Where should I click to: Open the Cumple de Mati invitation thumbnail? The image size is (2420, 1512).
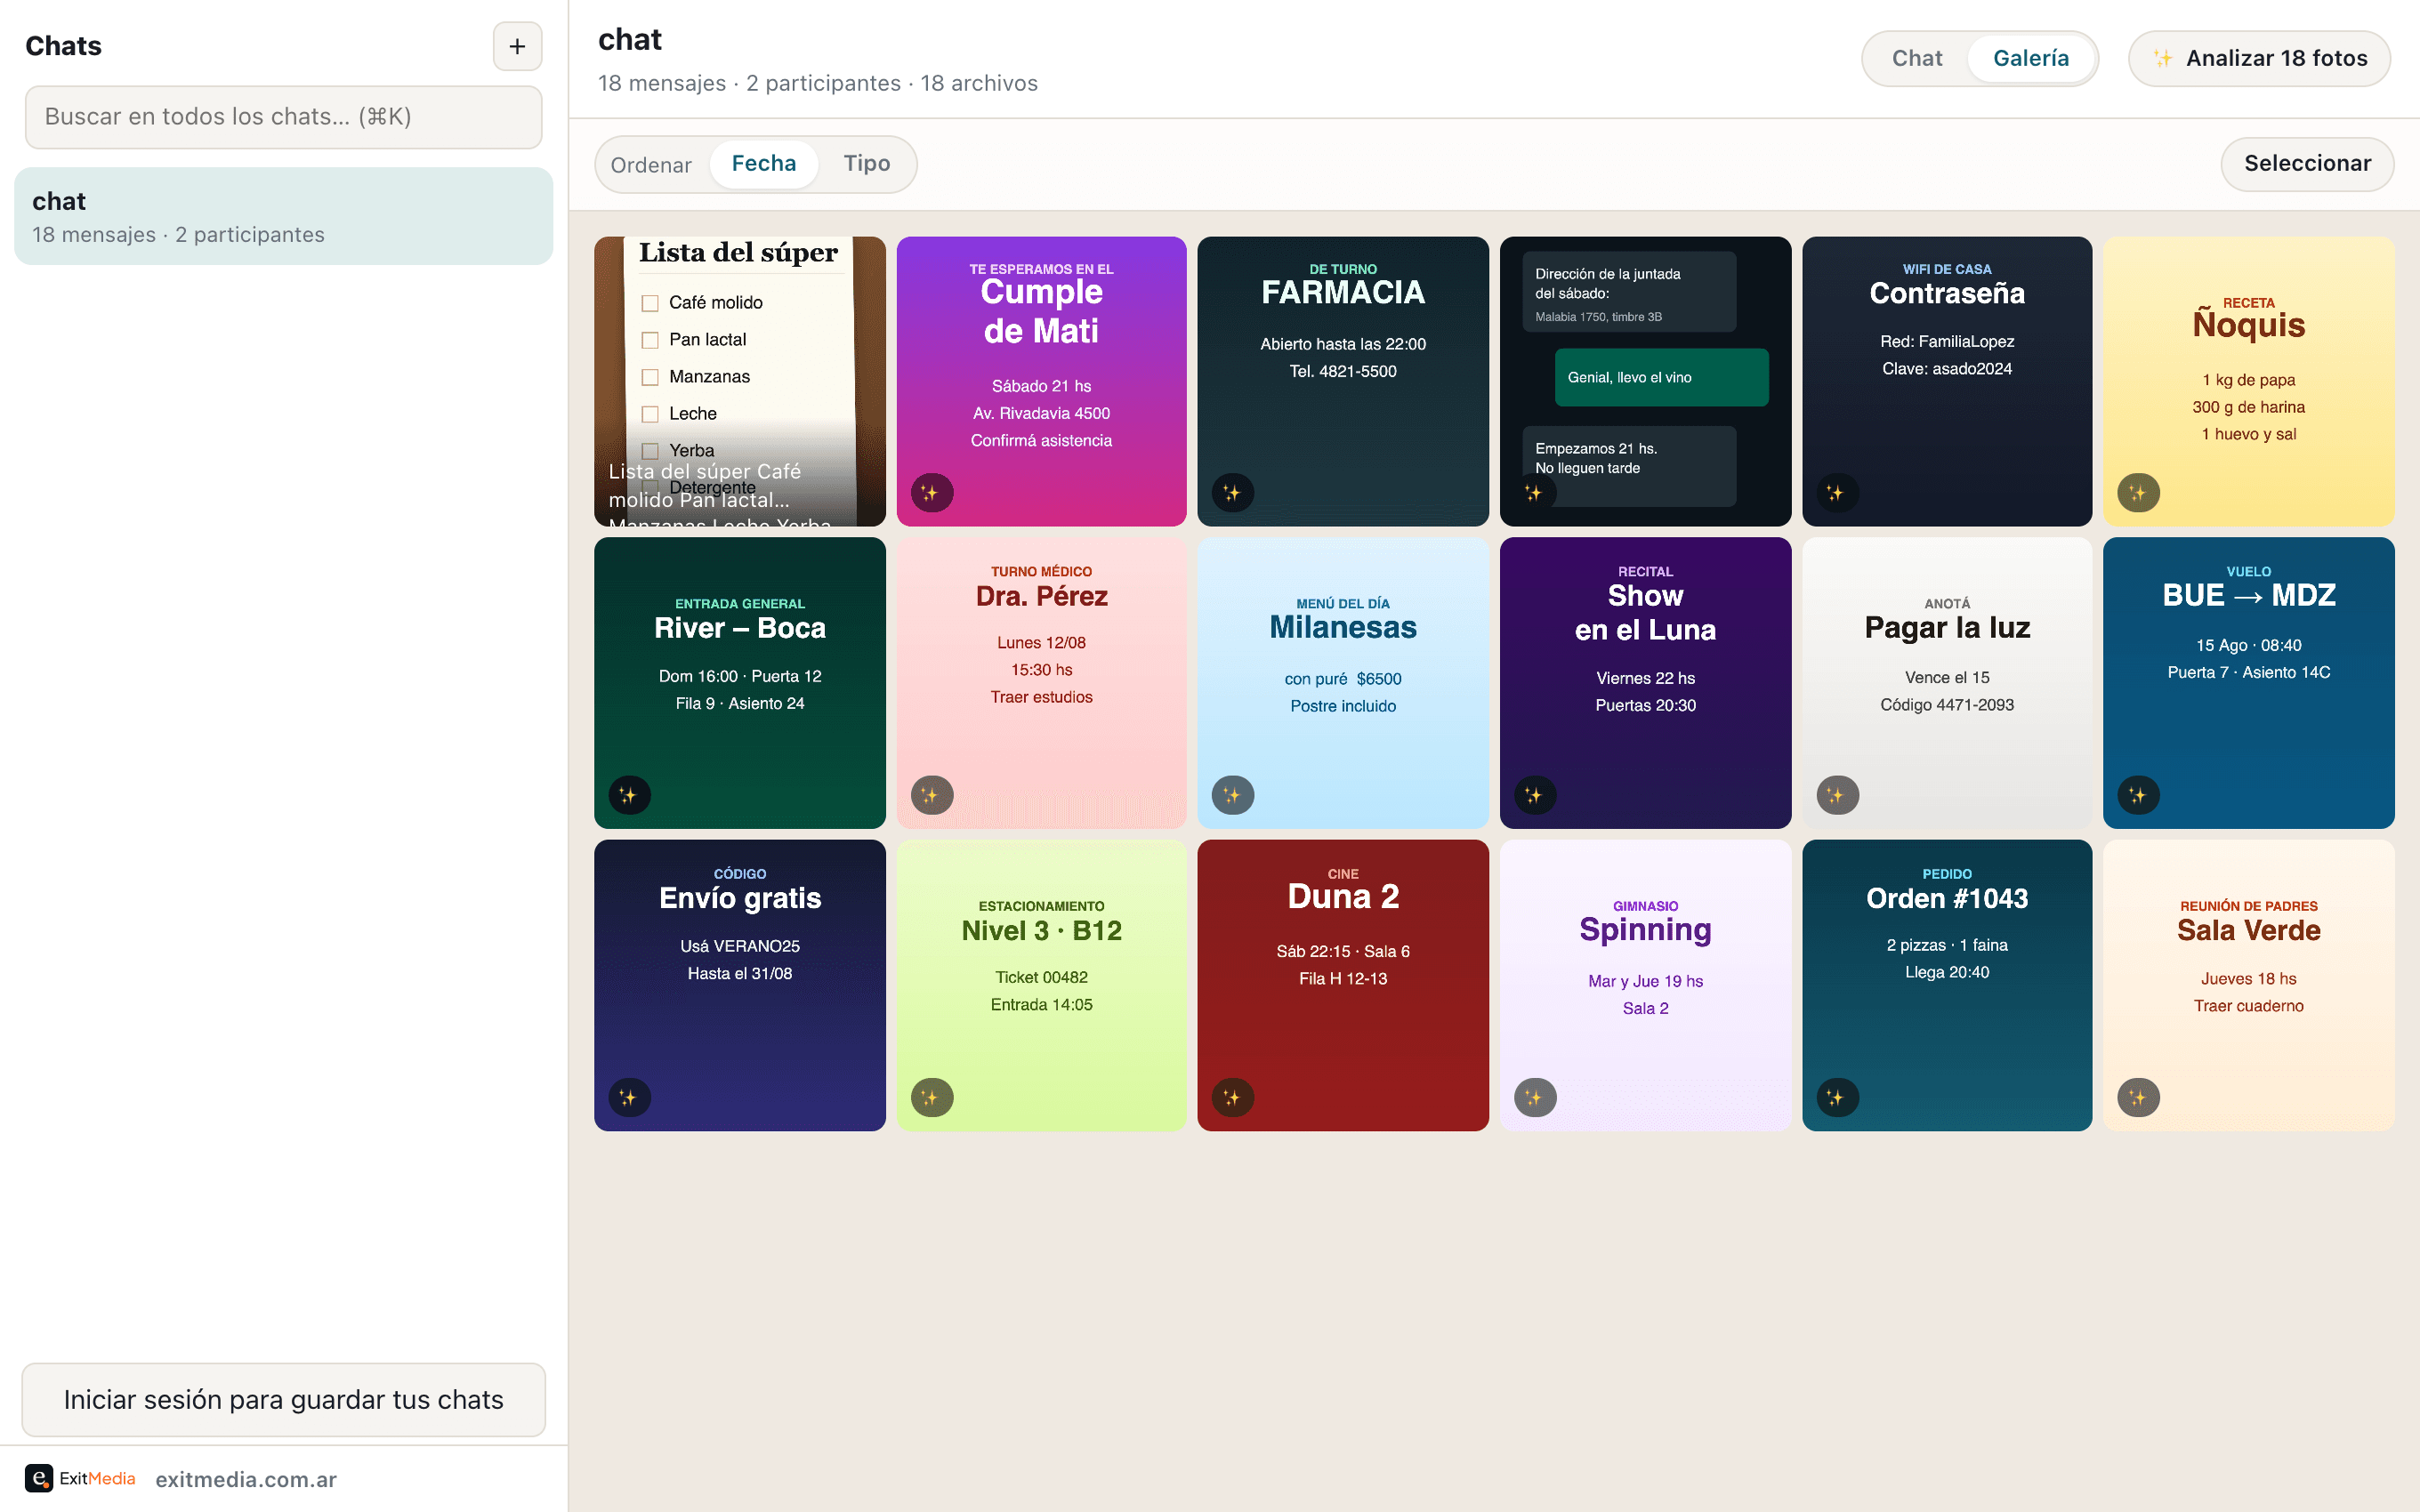(1041, 381)
